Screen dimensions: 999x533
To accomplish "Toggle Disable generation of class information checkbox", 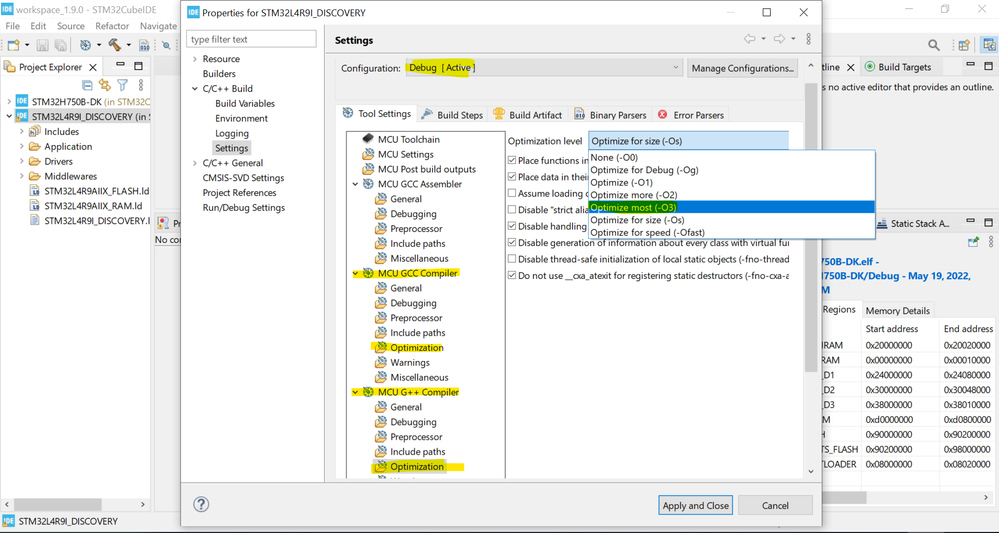I will (x=512, y=242).
